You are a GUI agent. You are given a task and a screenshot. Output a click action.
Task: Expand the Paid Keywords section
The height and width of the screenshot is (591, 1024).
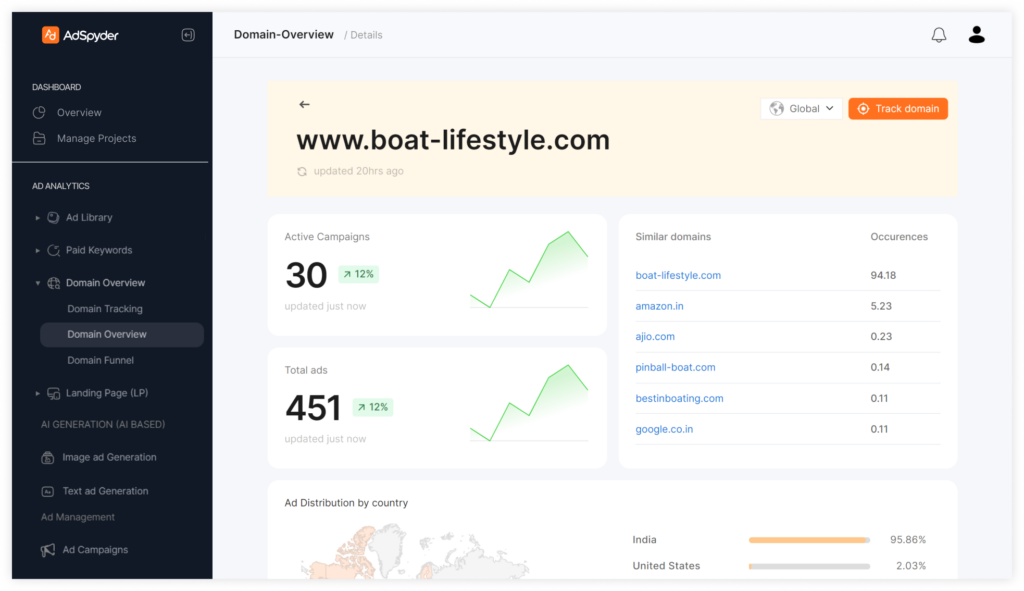[37, 250]
